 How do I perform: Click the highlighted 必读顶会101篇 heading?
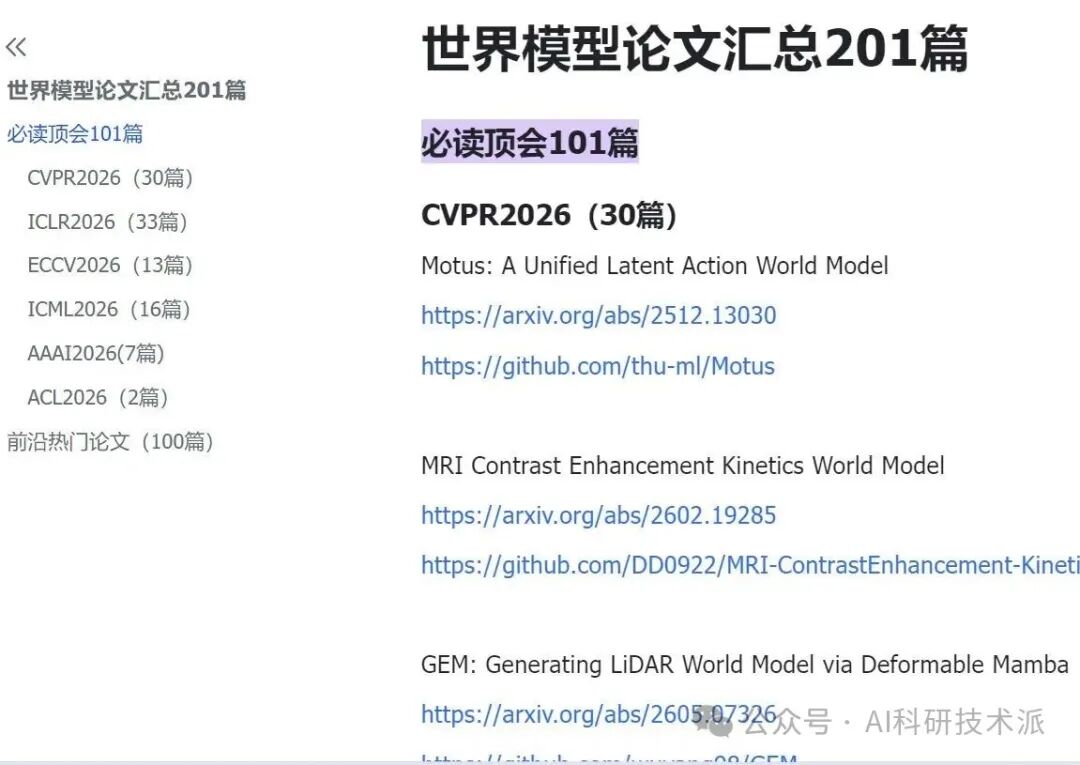pos(530,143)
